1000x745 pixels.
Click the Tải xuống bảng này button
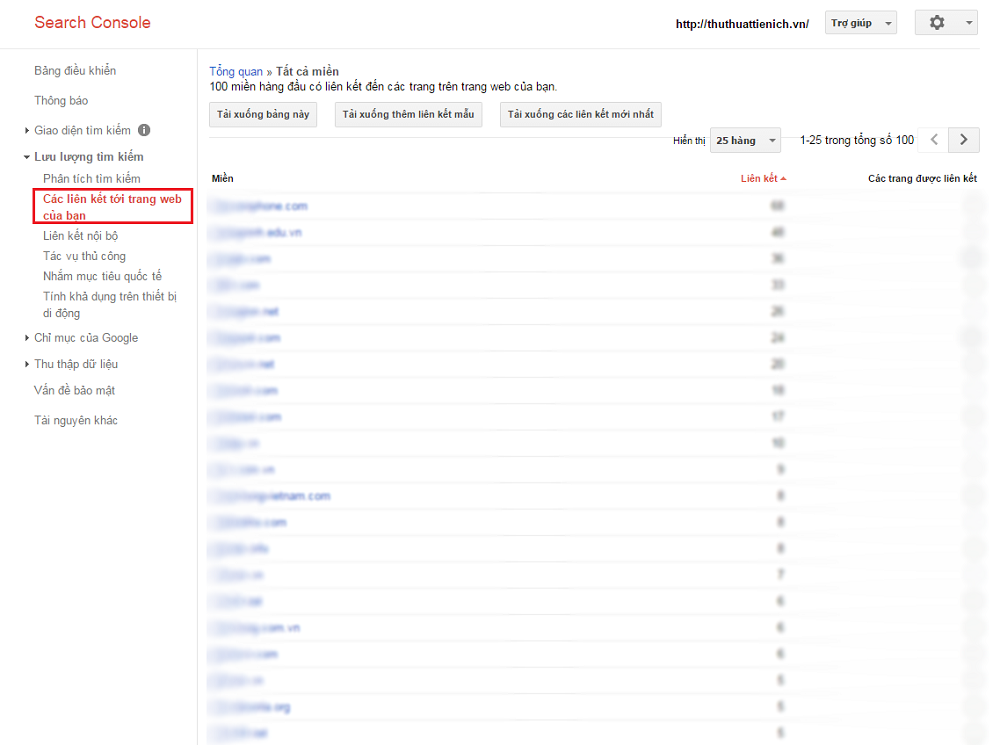263,114
